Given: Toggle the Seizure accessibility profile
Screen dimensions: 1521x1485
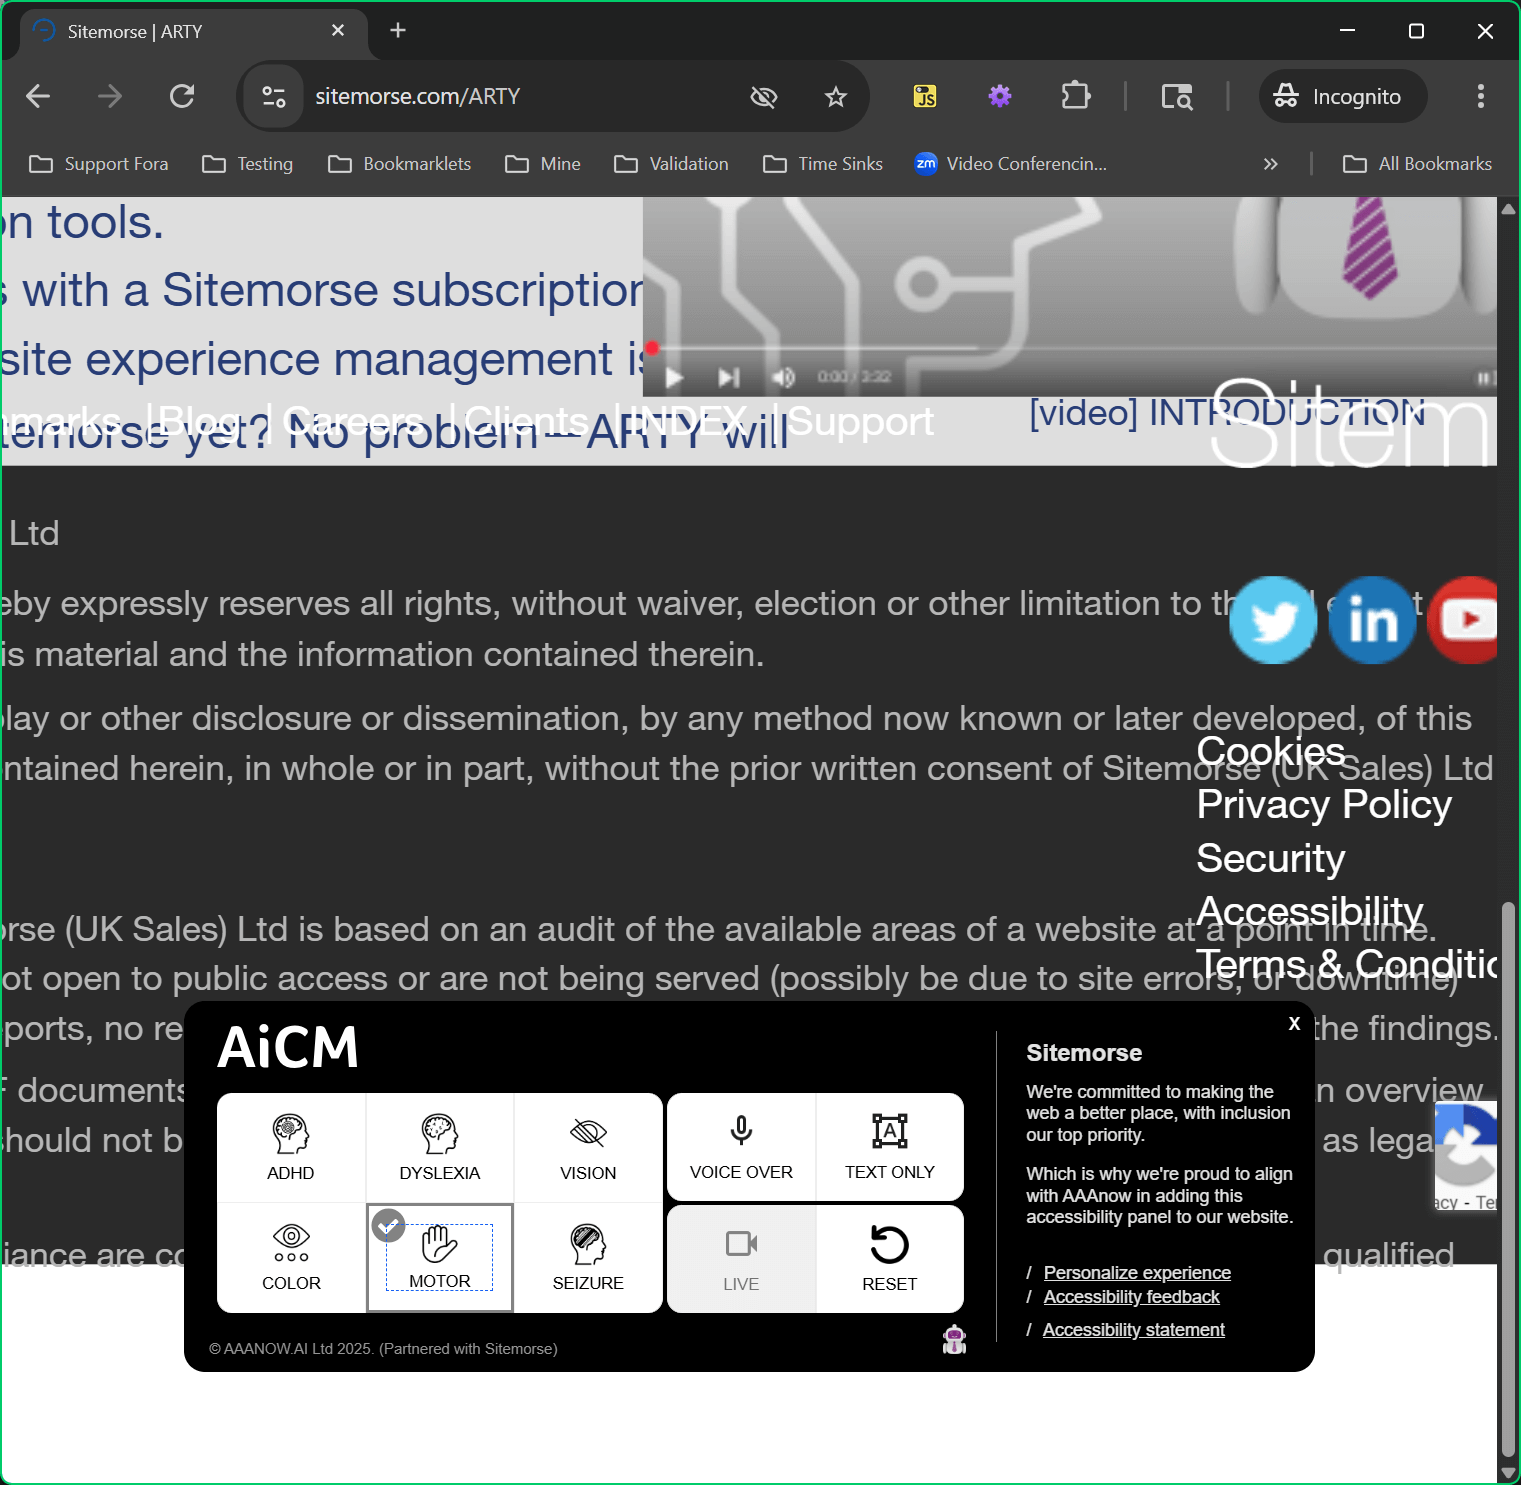Looking at the screenshot, I should click(588, 1258).
